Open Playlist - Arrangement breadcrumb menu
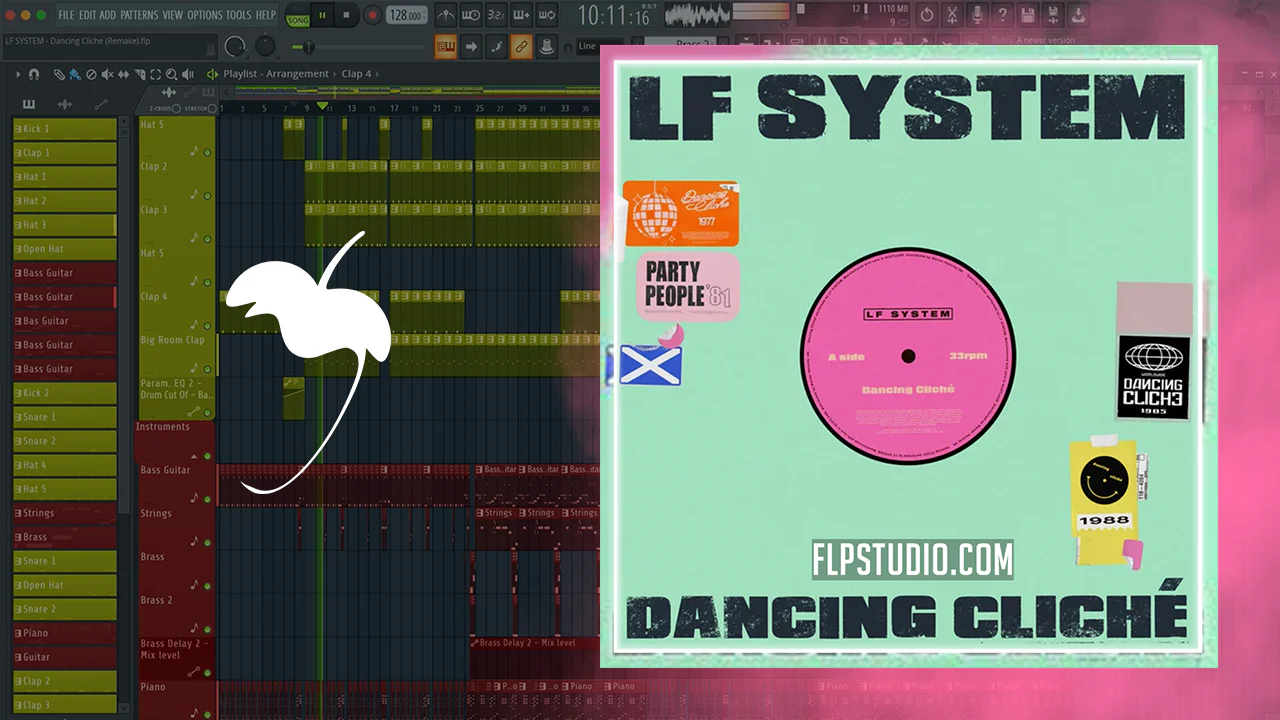The image size is (1280, 720). point(276,74)
